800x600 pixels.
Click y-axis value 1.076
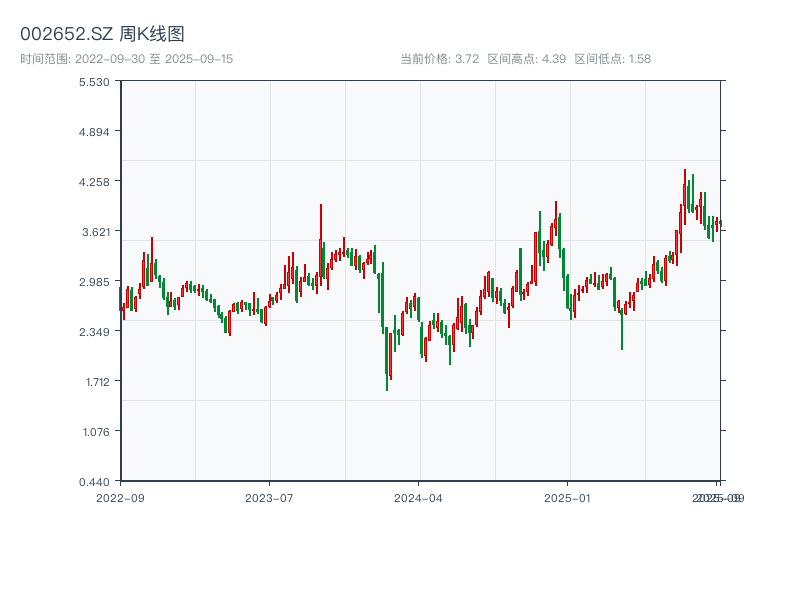tap(96, 432)
